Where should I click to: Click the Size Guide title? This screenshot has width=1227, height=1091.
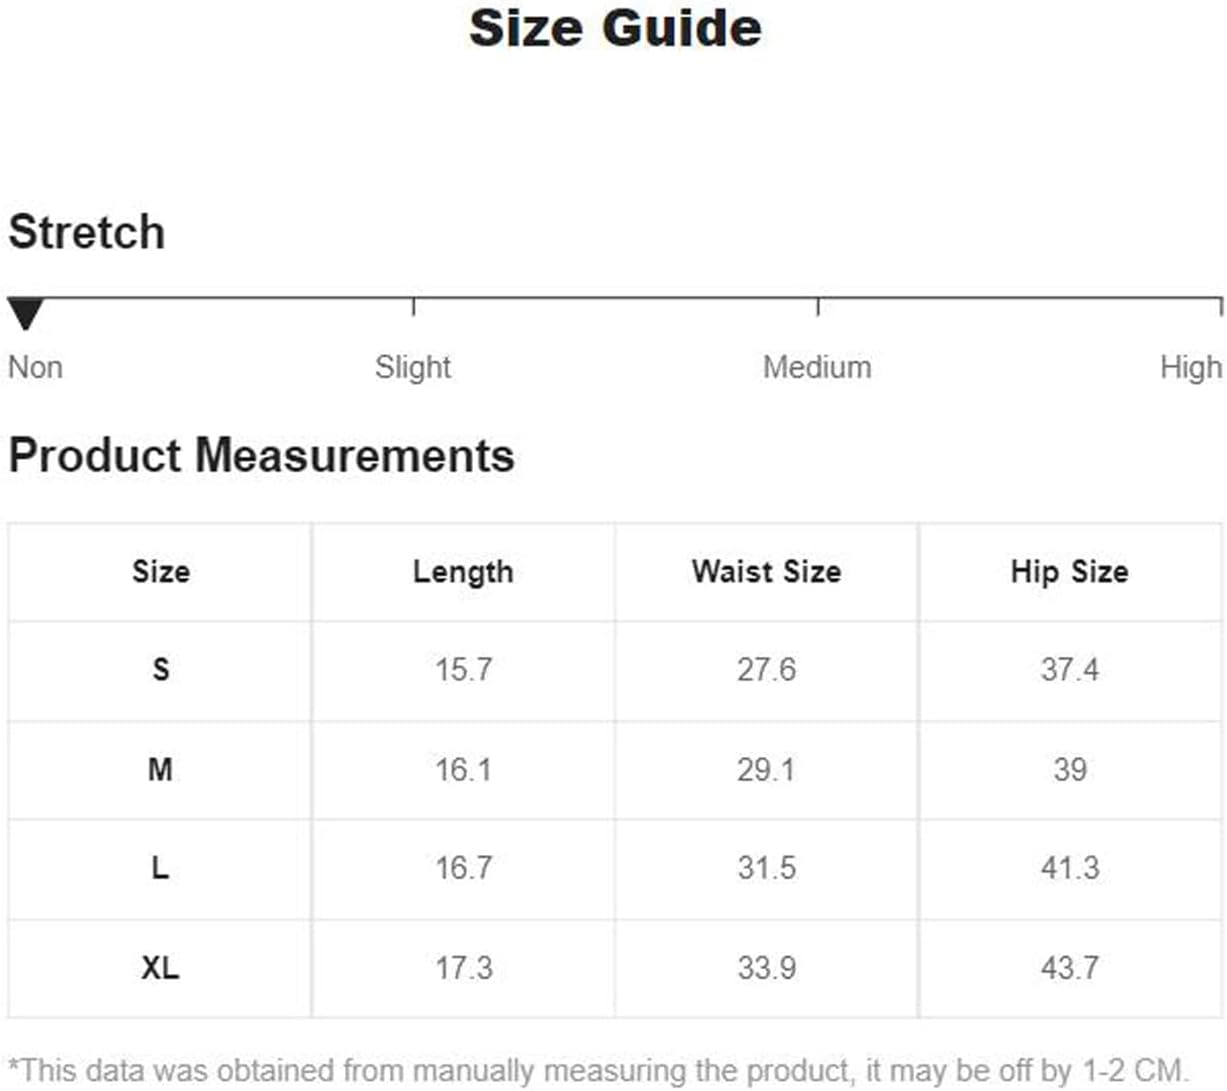coord(615,27)
